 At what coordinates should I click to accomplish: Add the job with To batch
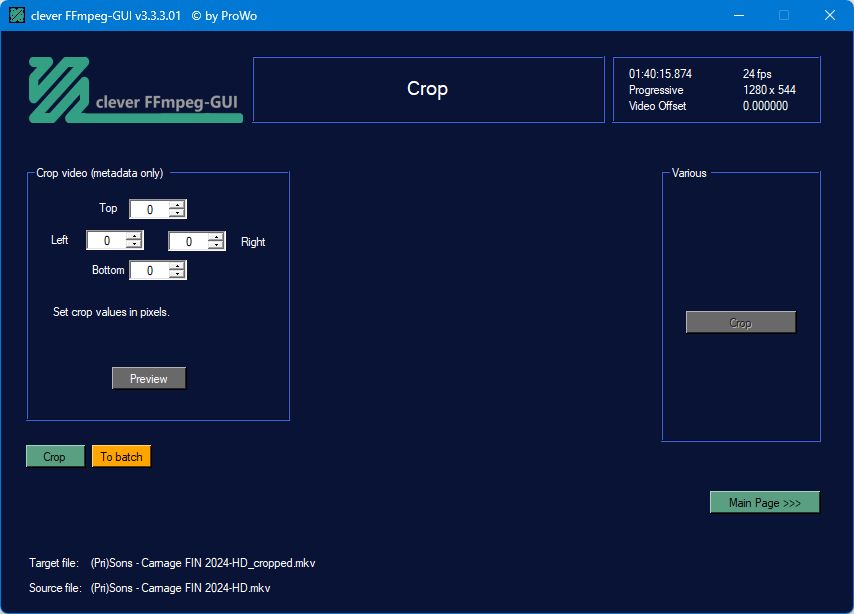(121, 457)
